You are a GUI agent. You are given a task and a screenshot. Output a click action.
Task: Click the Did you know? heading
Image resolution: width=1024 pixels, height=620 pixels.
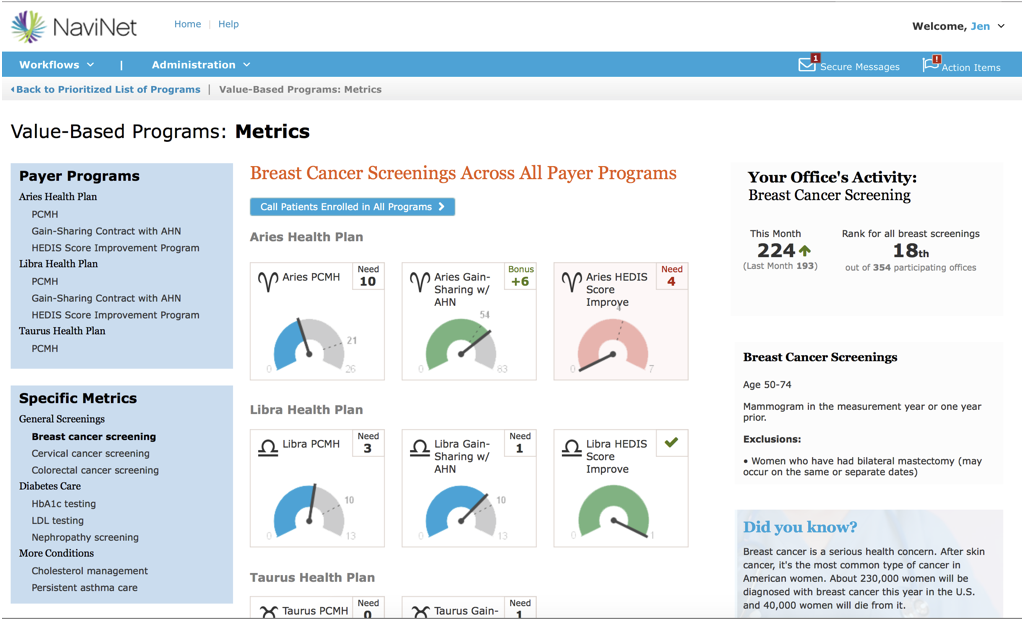pyautogui.click(x=800, y=527)
